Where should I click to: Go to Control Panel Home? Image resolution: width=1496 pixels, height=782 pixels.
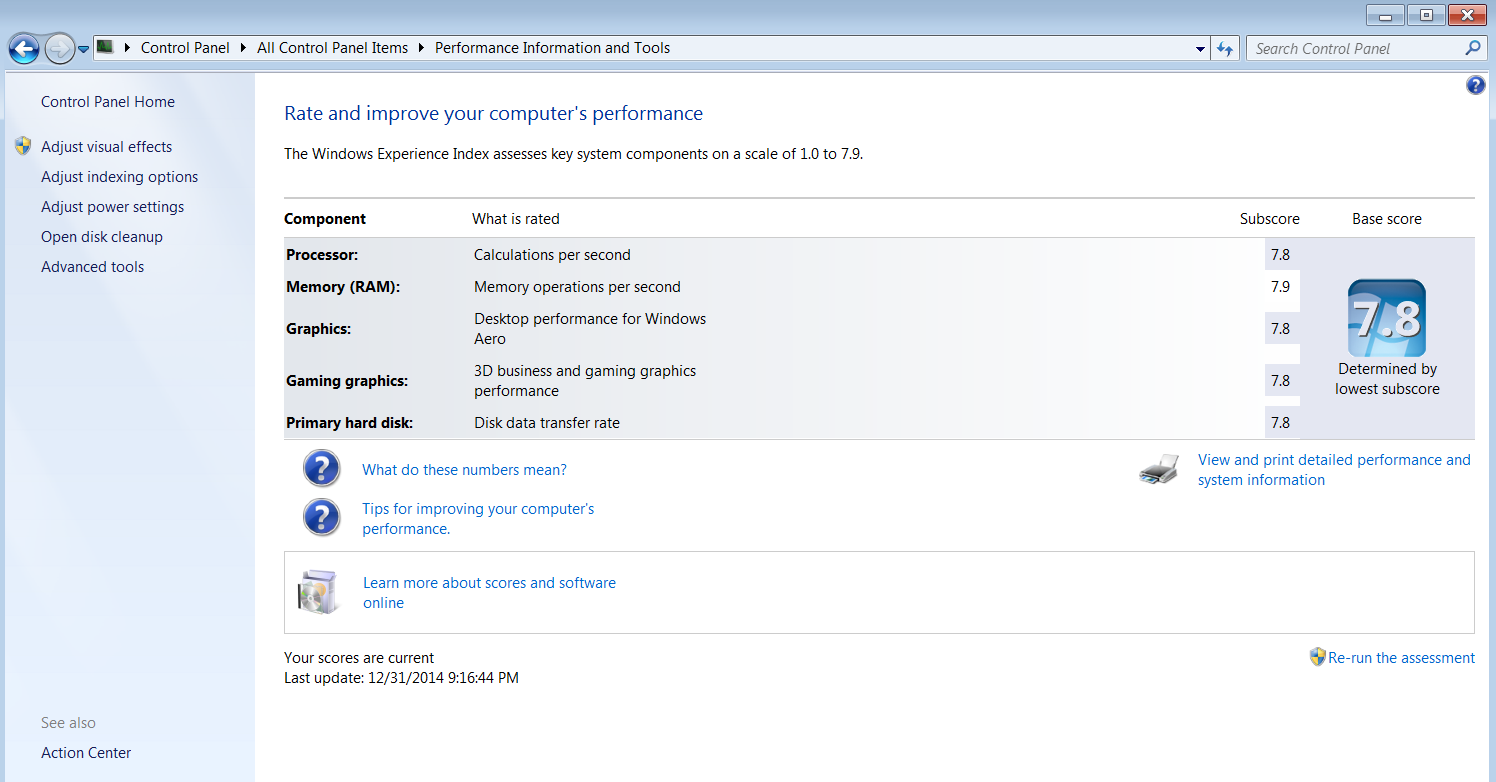click(108, 102)
